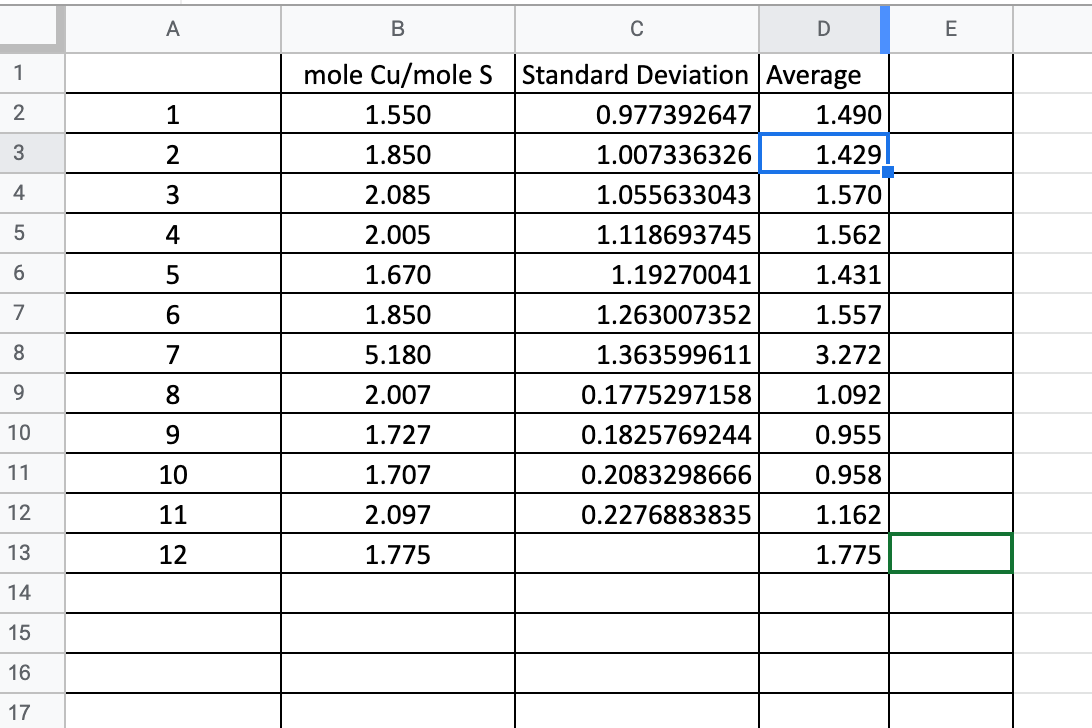Image resolution: width=1092 pixels, height=728 pixels.
Task: Click the Standard Deviation header cell
Action: (x=637, y=74)
